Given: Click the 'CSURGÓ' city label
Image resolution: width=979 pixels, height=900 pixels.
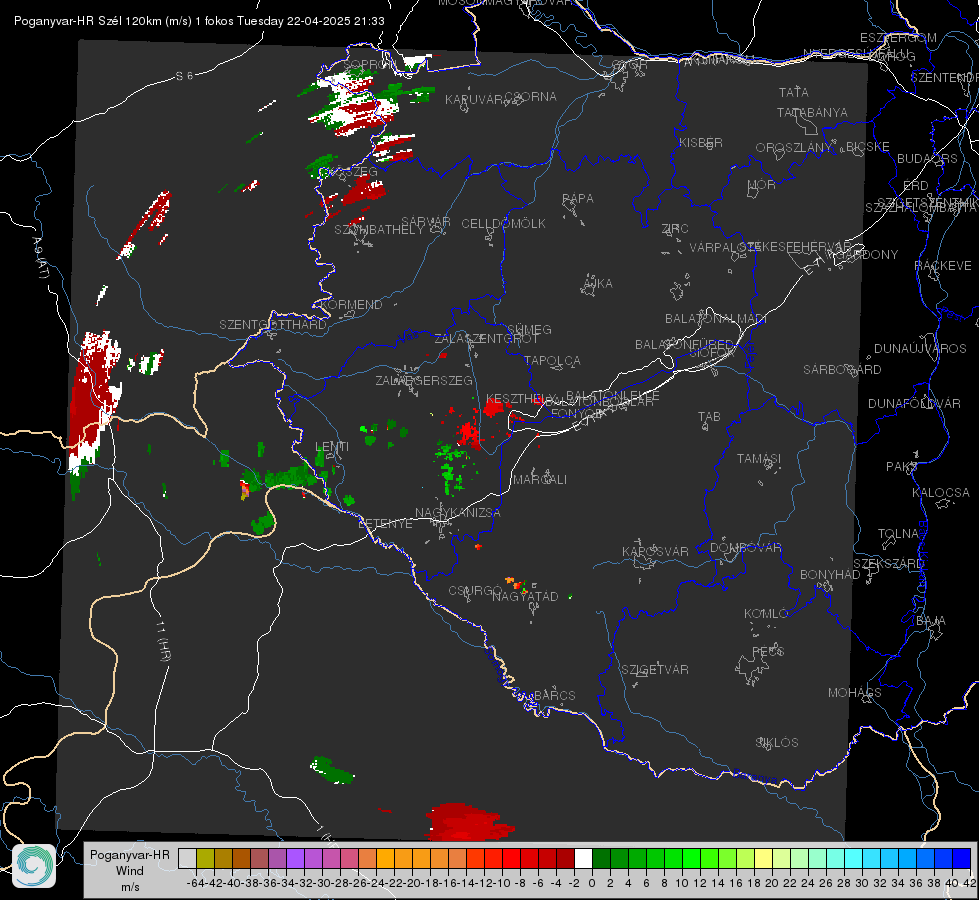Looking at the screenshot, I should pyautogui.click(x=475, y=591).
